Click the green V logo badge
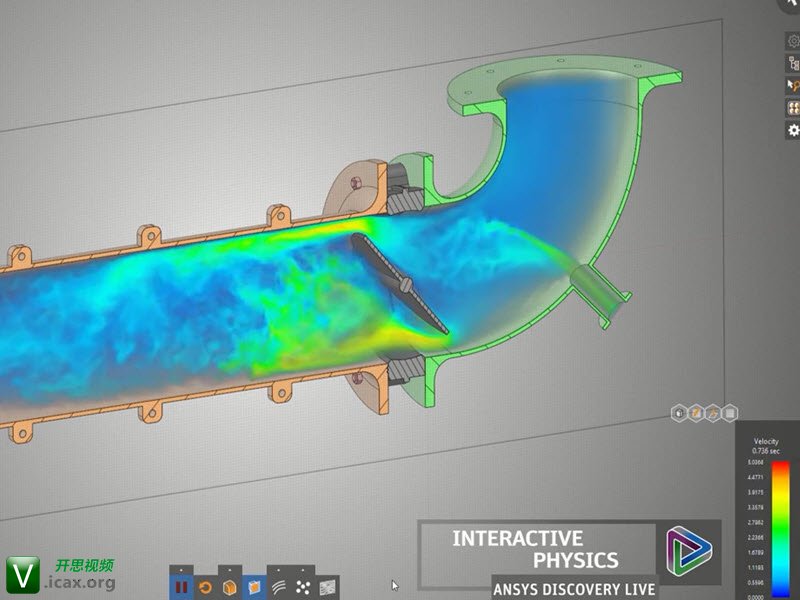This screenshot has height=600, width=800. click(x=23, y=575)
